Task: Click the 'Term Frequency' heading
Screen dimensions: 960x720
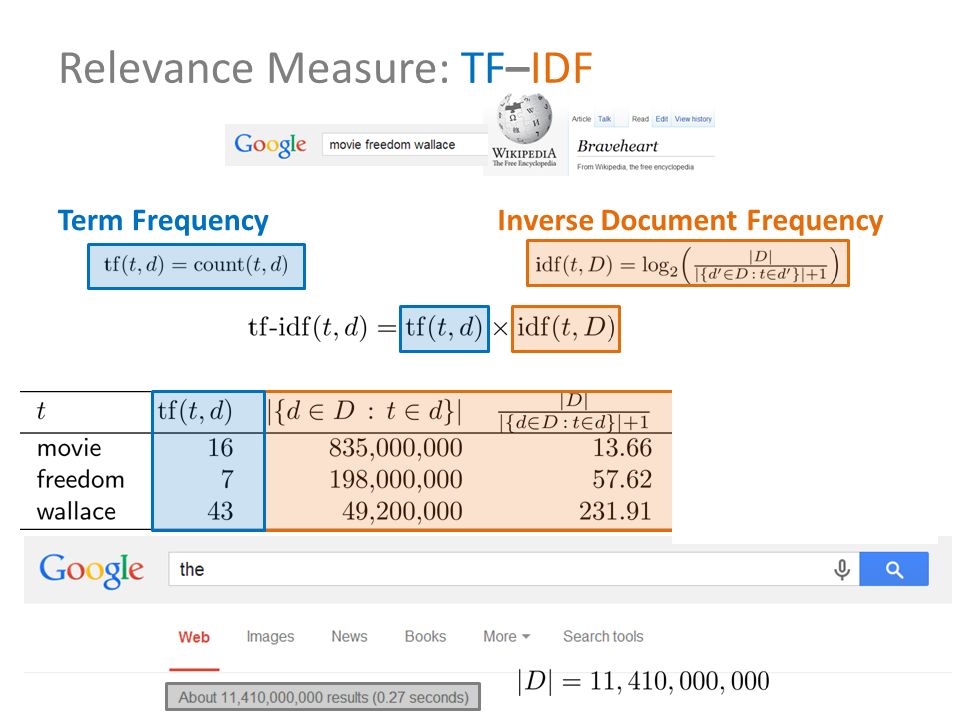Action: [163, 221]
